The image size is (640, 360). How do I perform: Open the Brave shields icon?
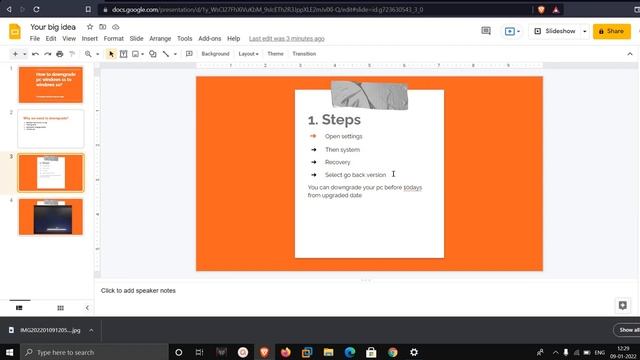pyautogui.click(x=541, y=9)
